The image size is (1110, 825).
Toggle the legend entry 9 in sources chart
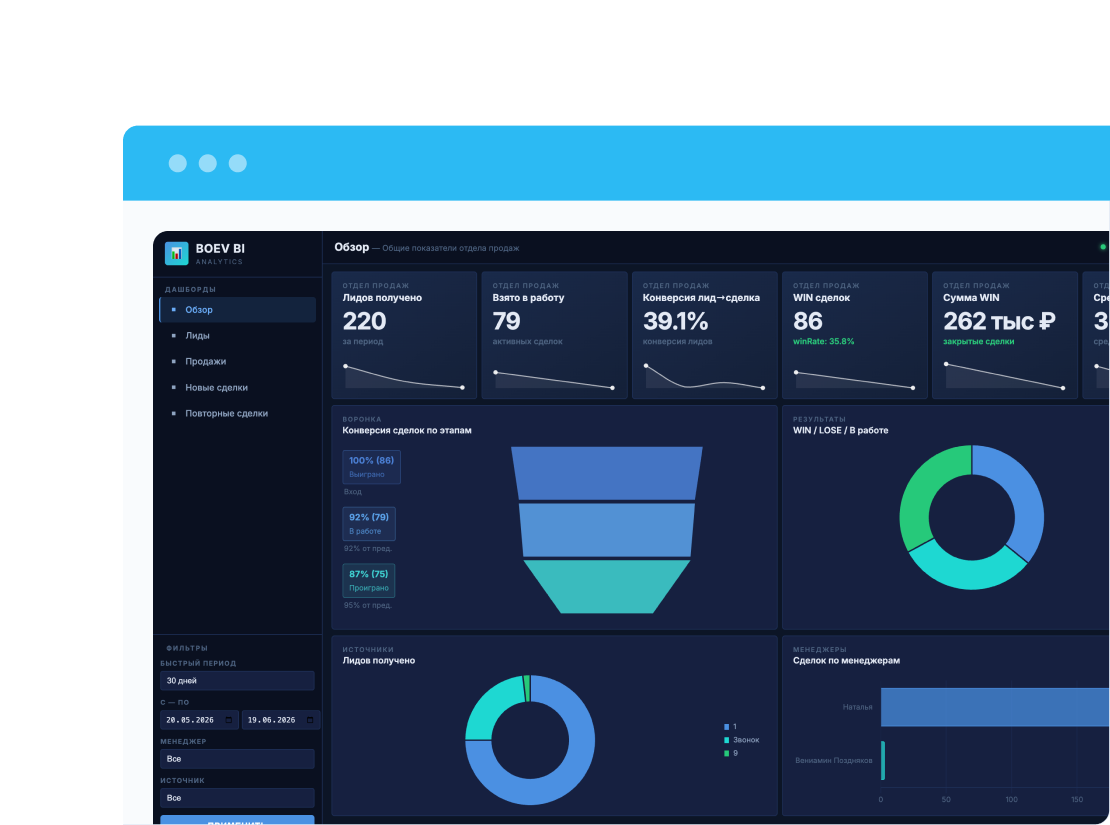pos(731,753)
